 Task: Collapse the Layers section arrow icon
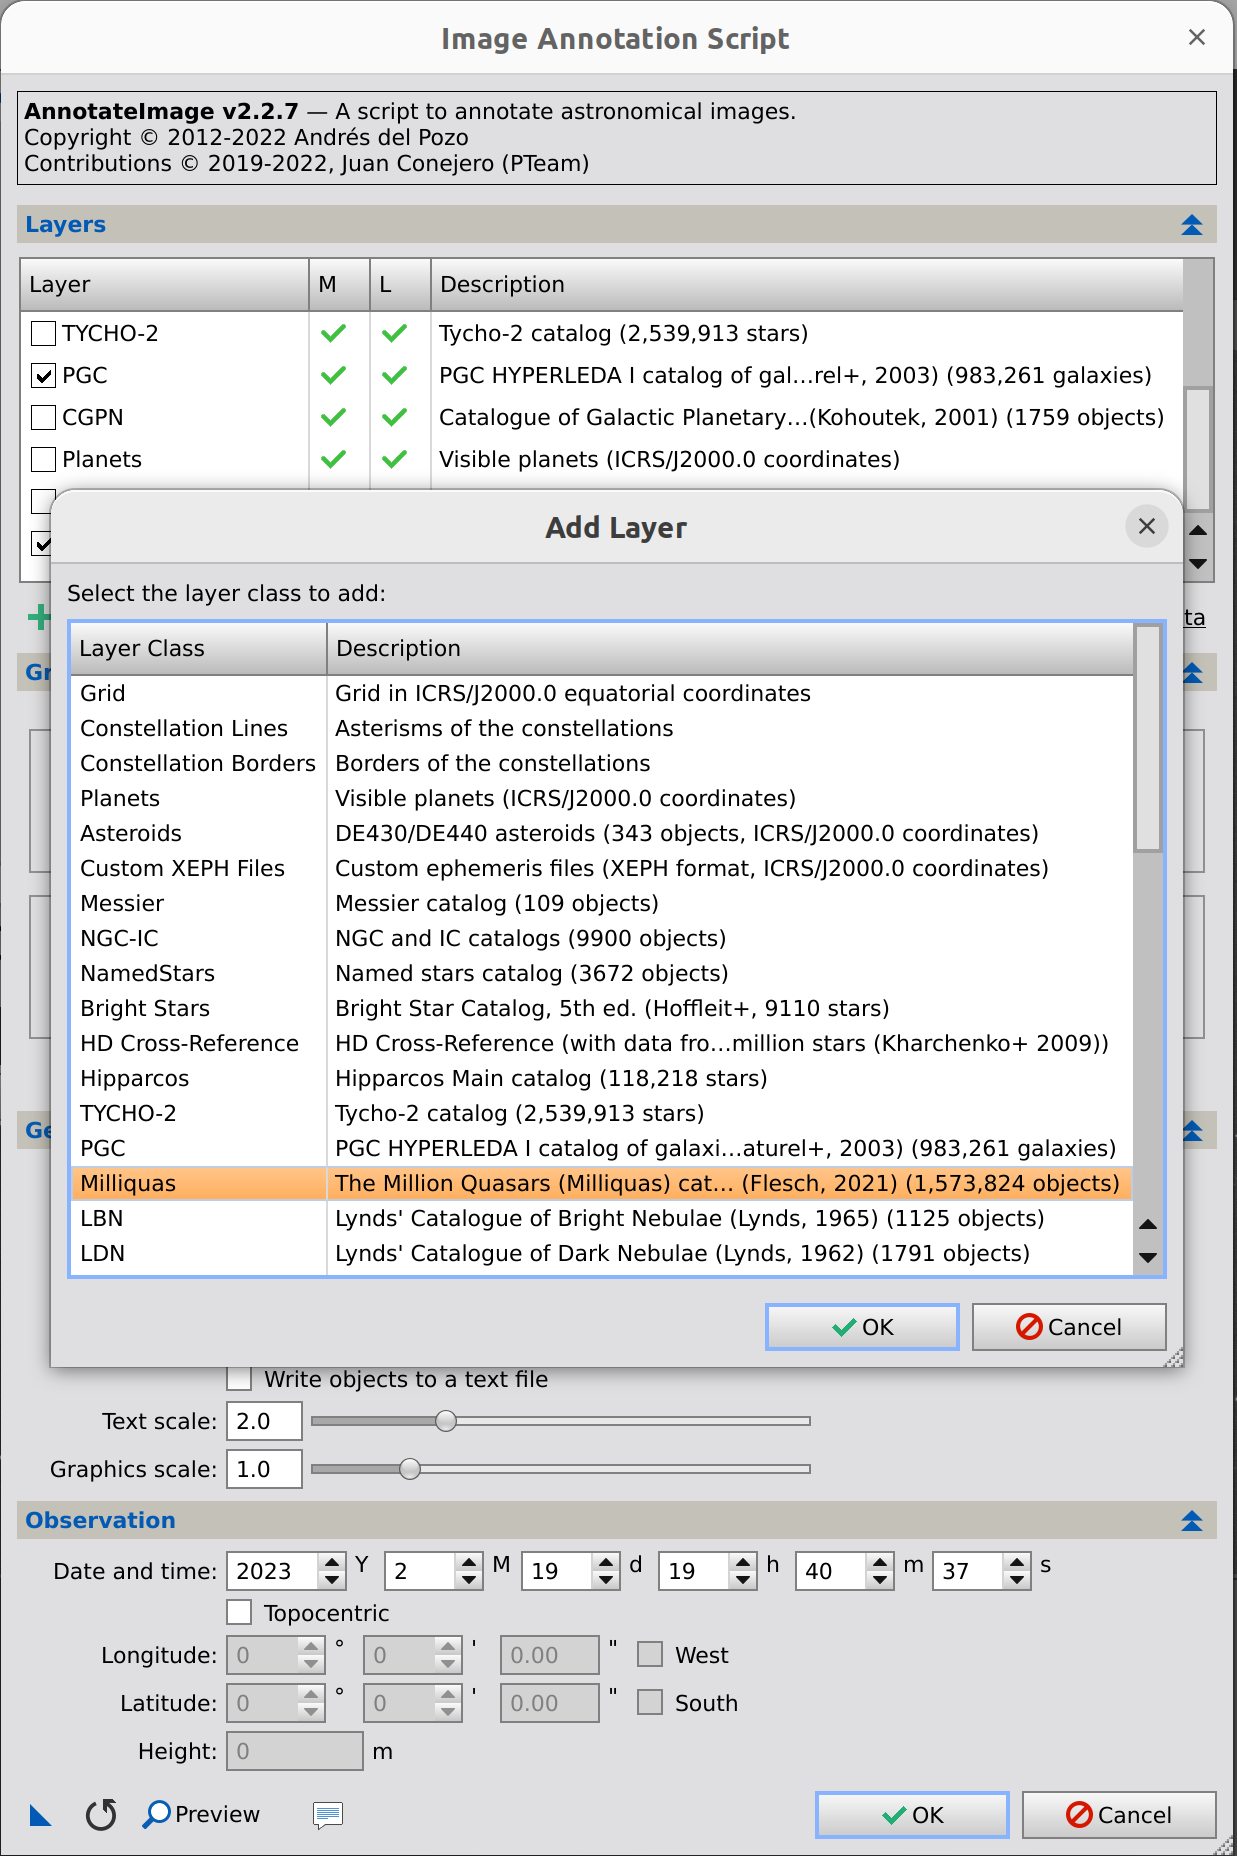pyautogui.click(x=1191, y=225)
